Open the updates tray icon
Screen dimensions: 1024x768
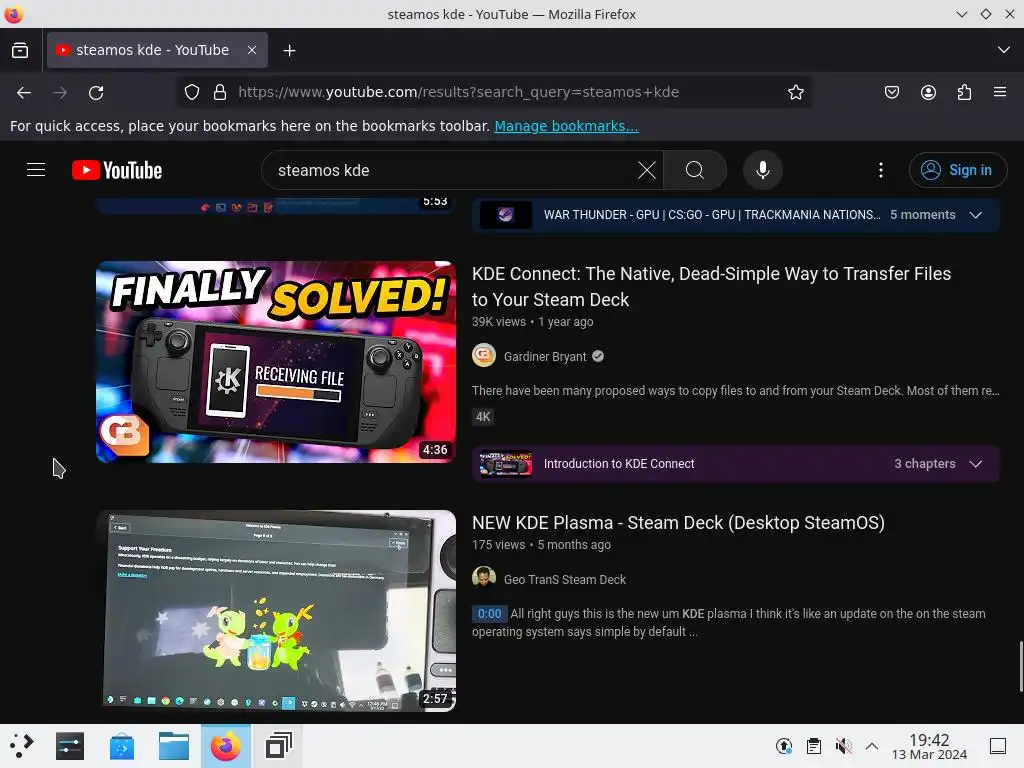pyautogui.click(x=784, y=746)
